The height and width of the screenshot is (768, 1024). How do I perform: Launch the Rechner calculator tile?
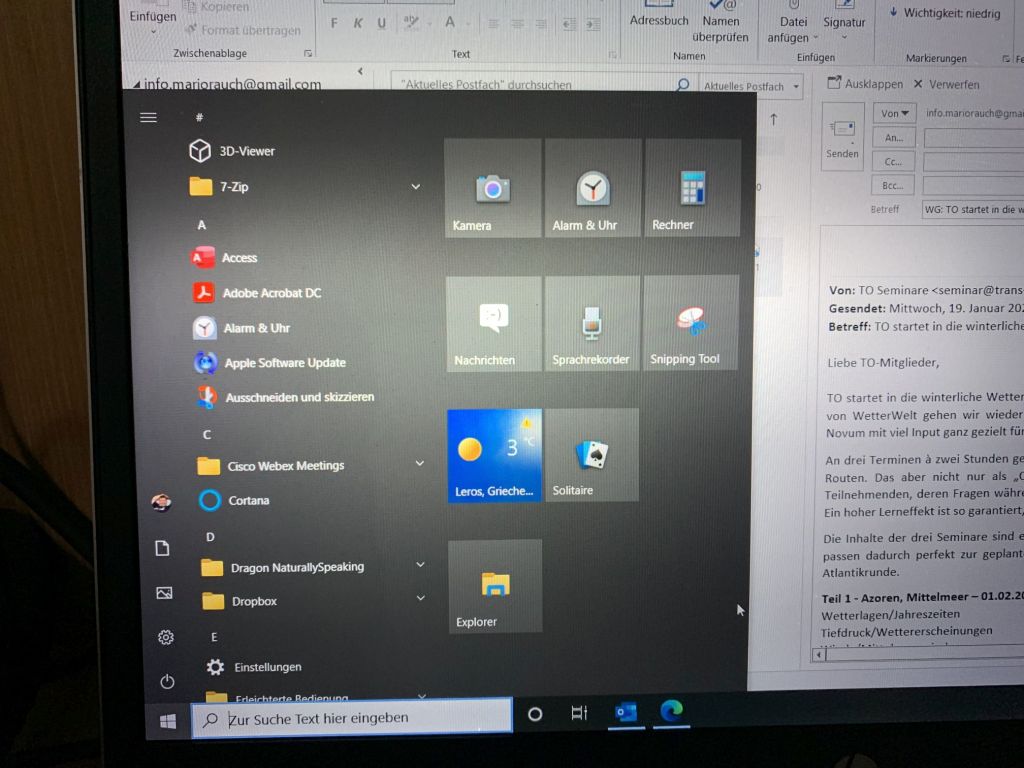point(692,189)
